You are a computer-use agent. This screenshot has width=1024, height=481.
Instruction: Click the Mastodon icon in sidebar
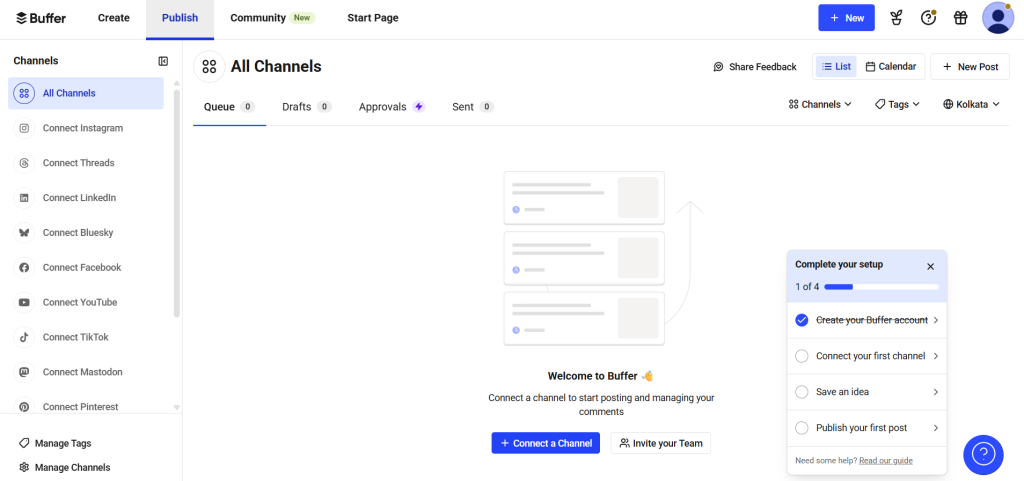click(x=24, y=372)
